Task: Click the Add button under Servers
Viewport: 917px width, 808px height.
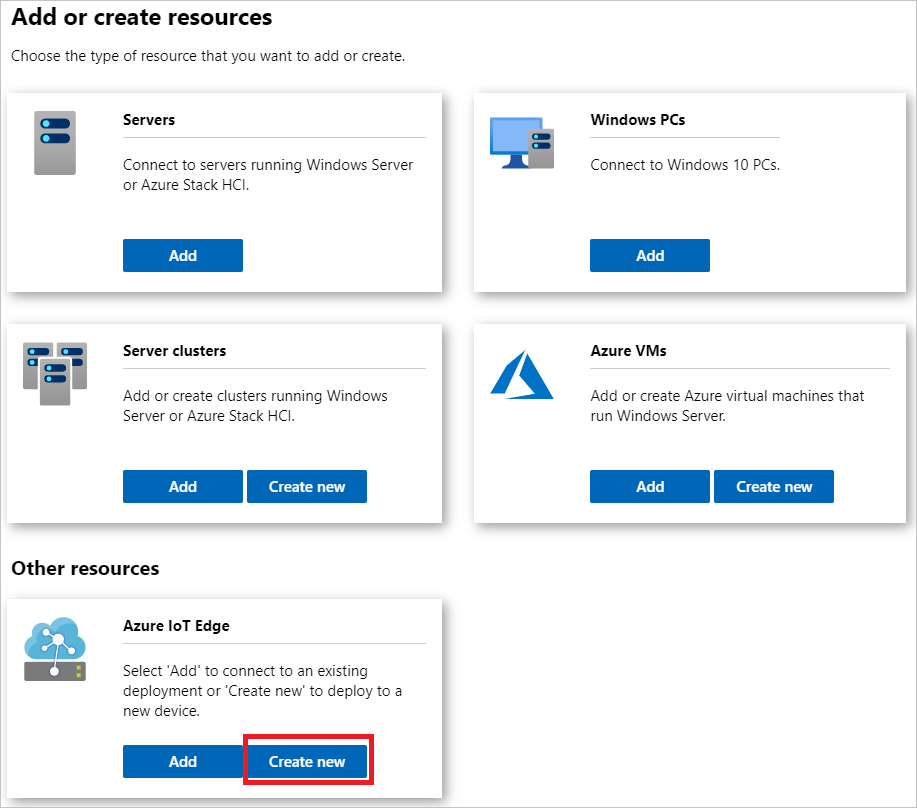Action: click(x=182, y=255)
